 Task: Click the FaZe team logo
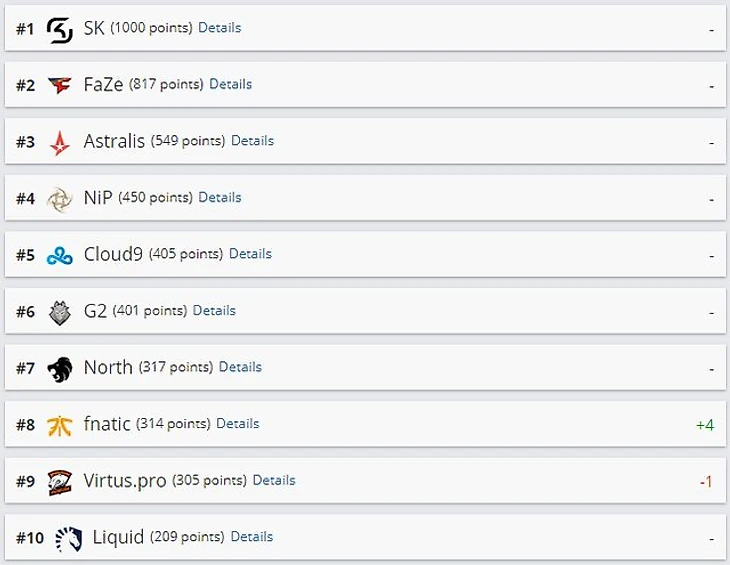60,85
